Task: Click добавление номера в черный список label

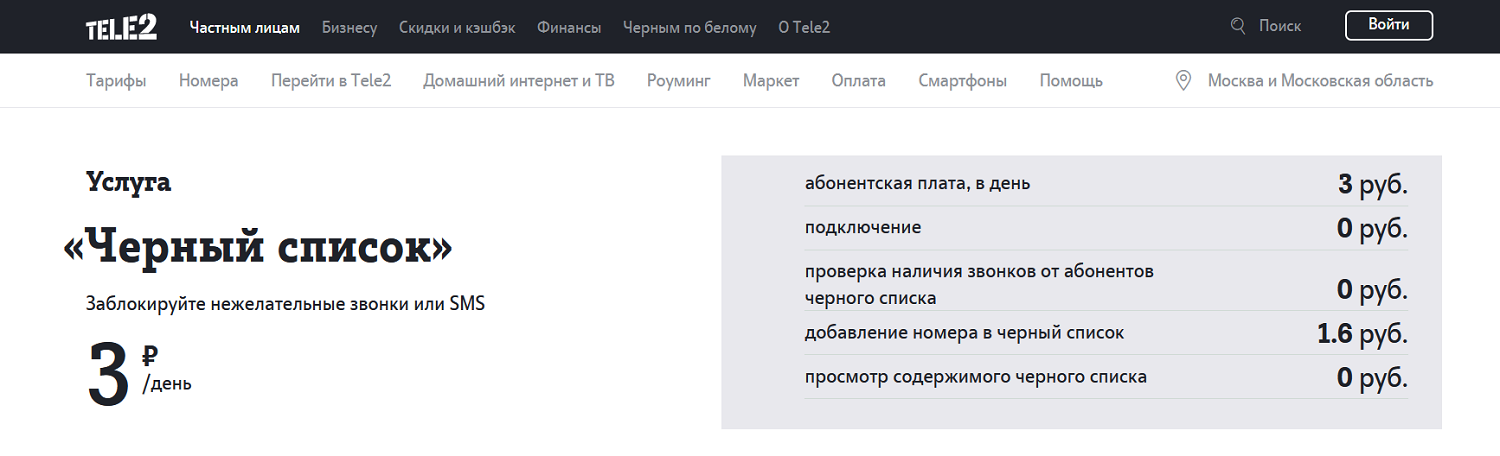Action: (965, 333)
